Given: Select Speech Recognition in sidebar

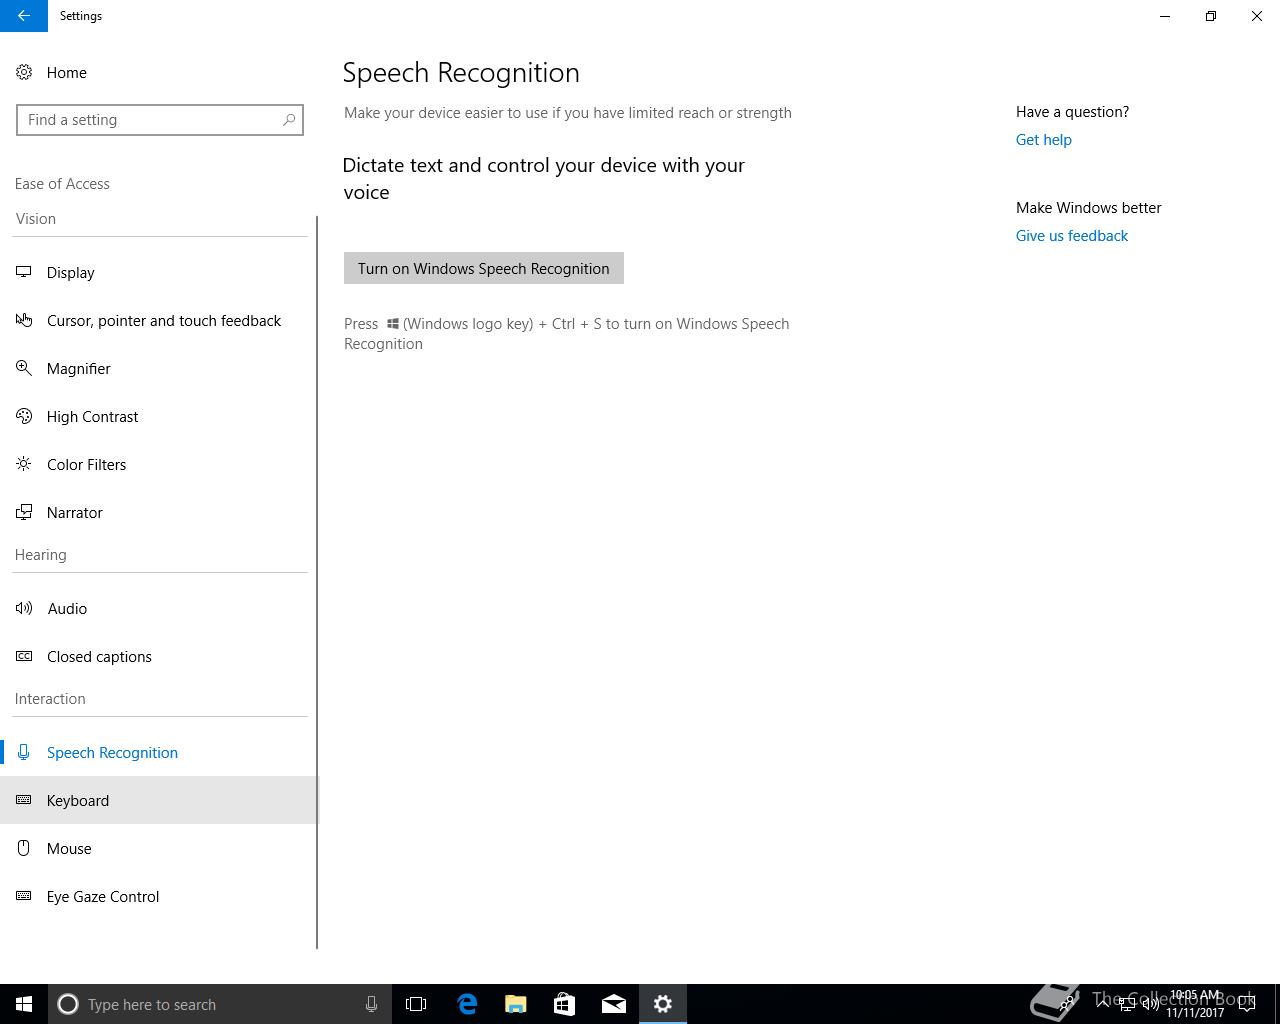Looking at the screenshot, I should tap(160, 752).
